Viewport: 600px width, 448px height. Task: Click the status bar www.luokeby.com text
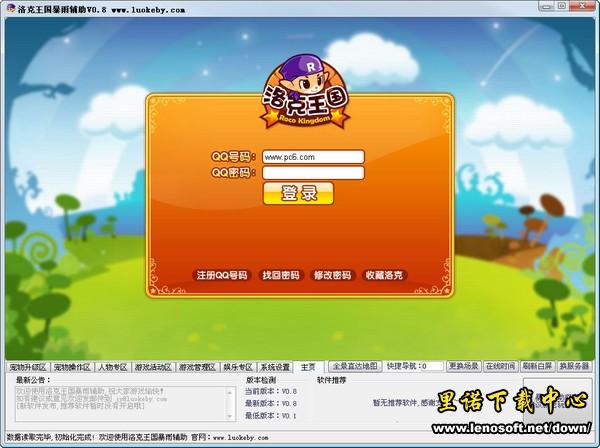[240, 437]
